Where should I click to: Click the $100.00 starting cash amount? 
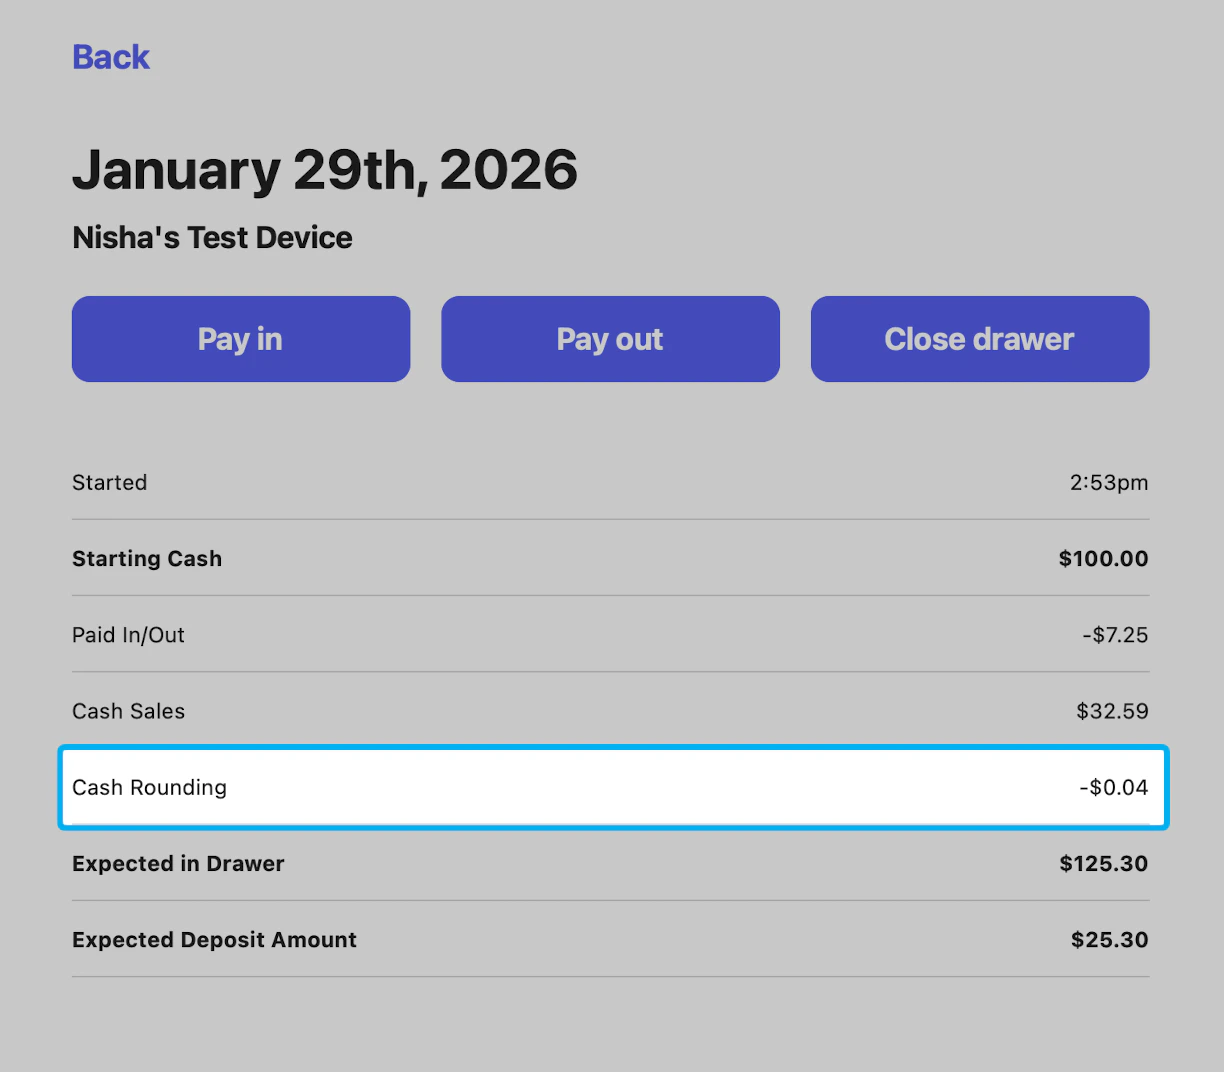click(1104, 559)
